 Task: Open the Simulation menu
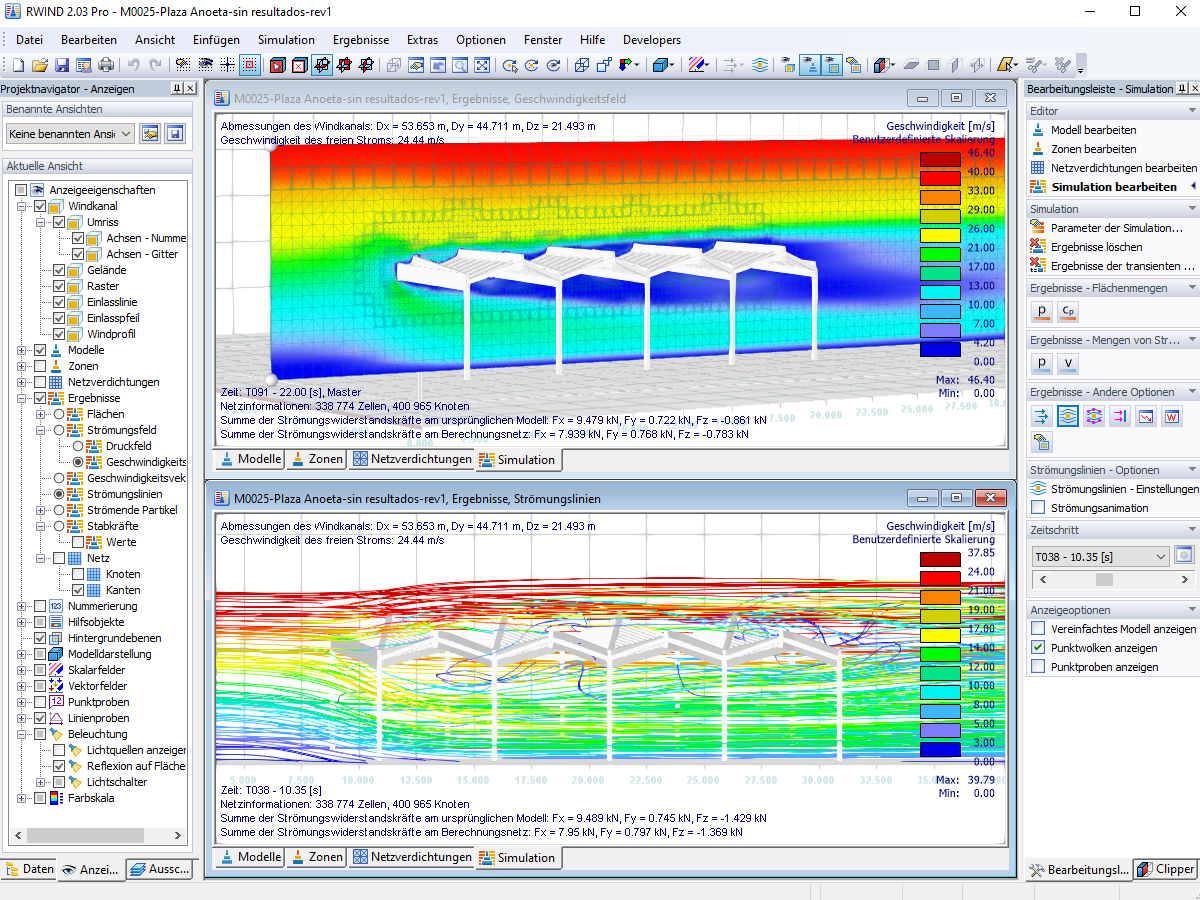tap(286, 40)
